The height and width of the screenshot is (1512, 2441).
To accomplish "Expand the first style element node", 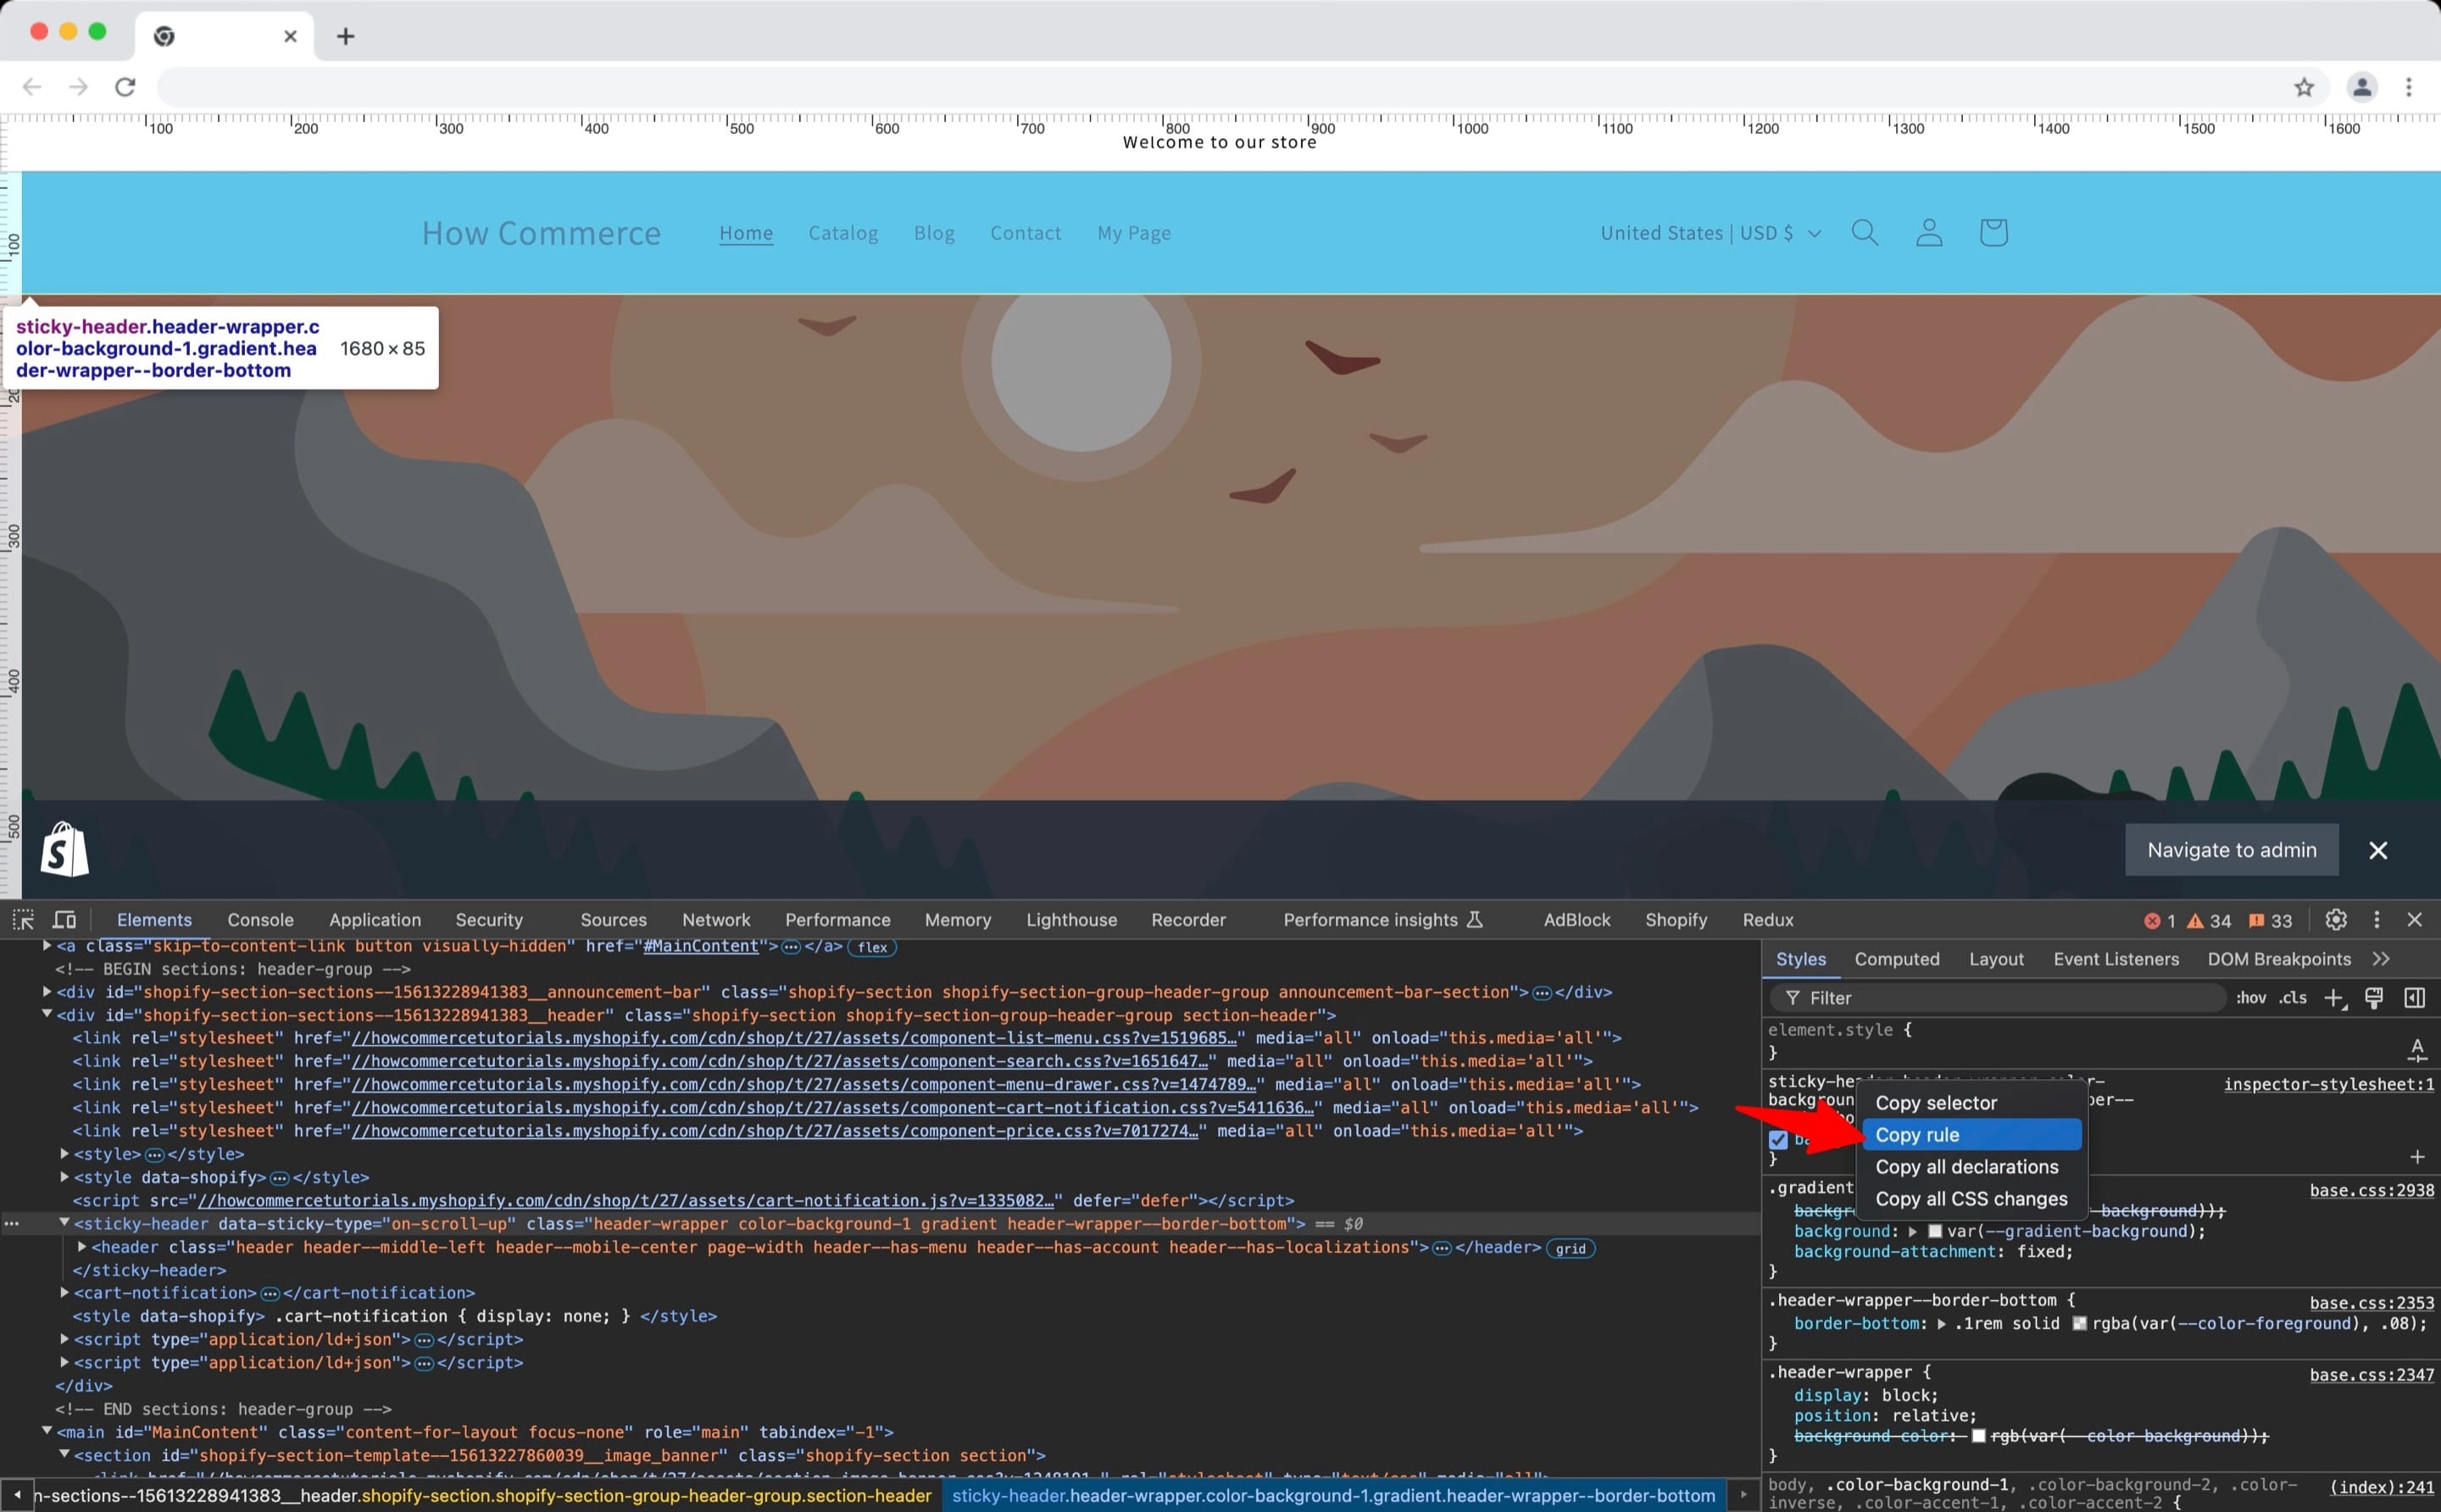I will 65,1153.
